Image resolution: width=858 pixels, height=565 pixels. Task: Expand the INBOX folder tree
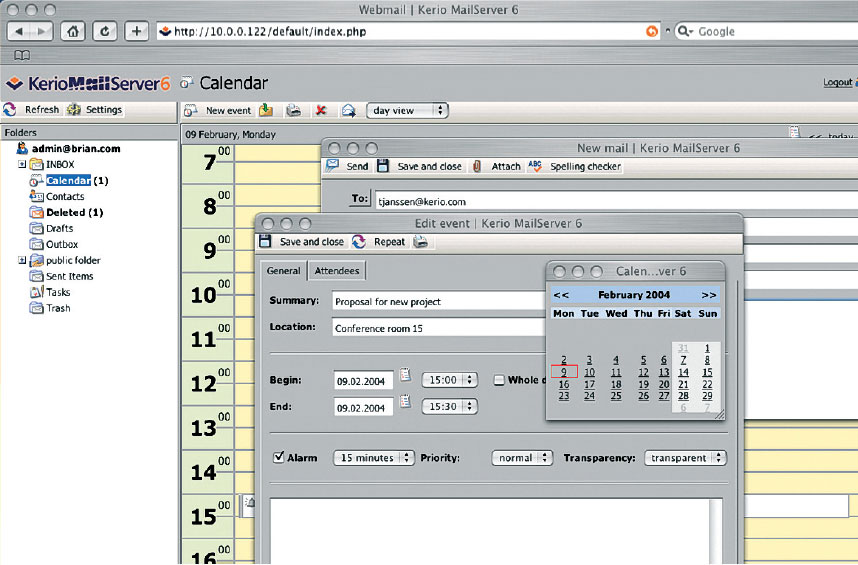coord(22,164)
